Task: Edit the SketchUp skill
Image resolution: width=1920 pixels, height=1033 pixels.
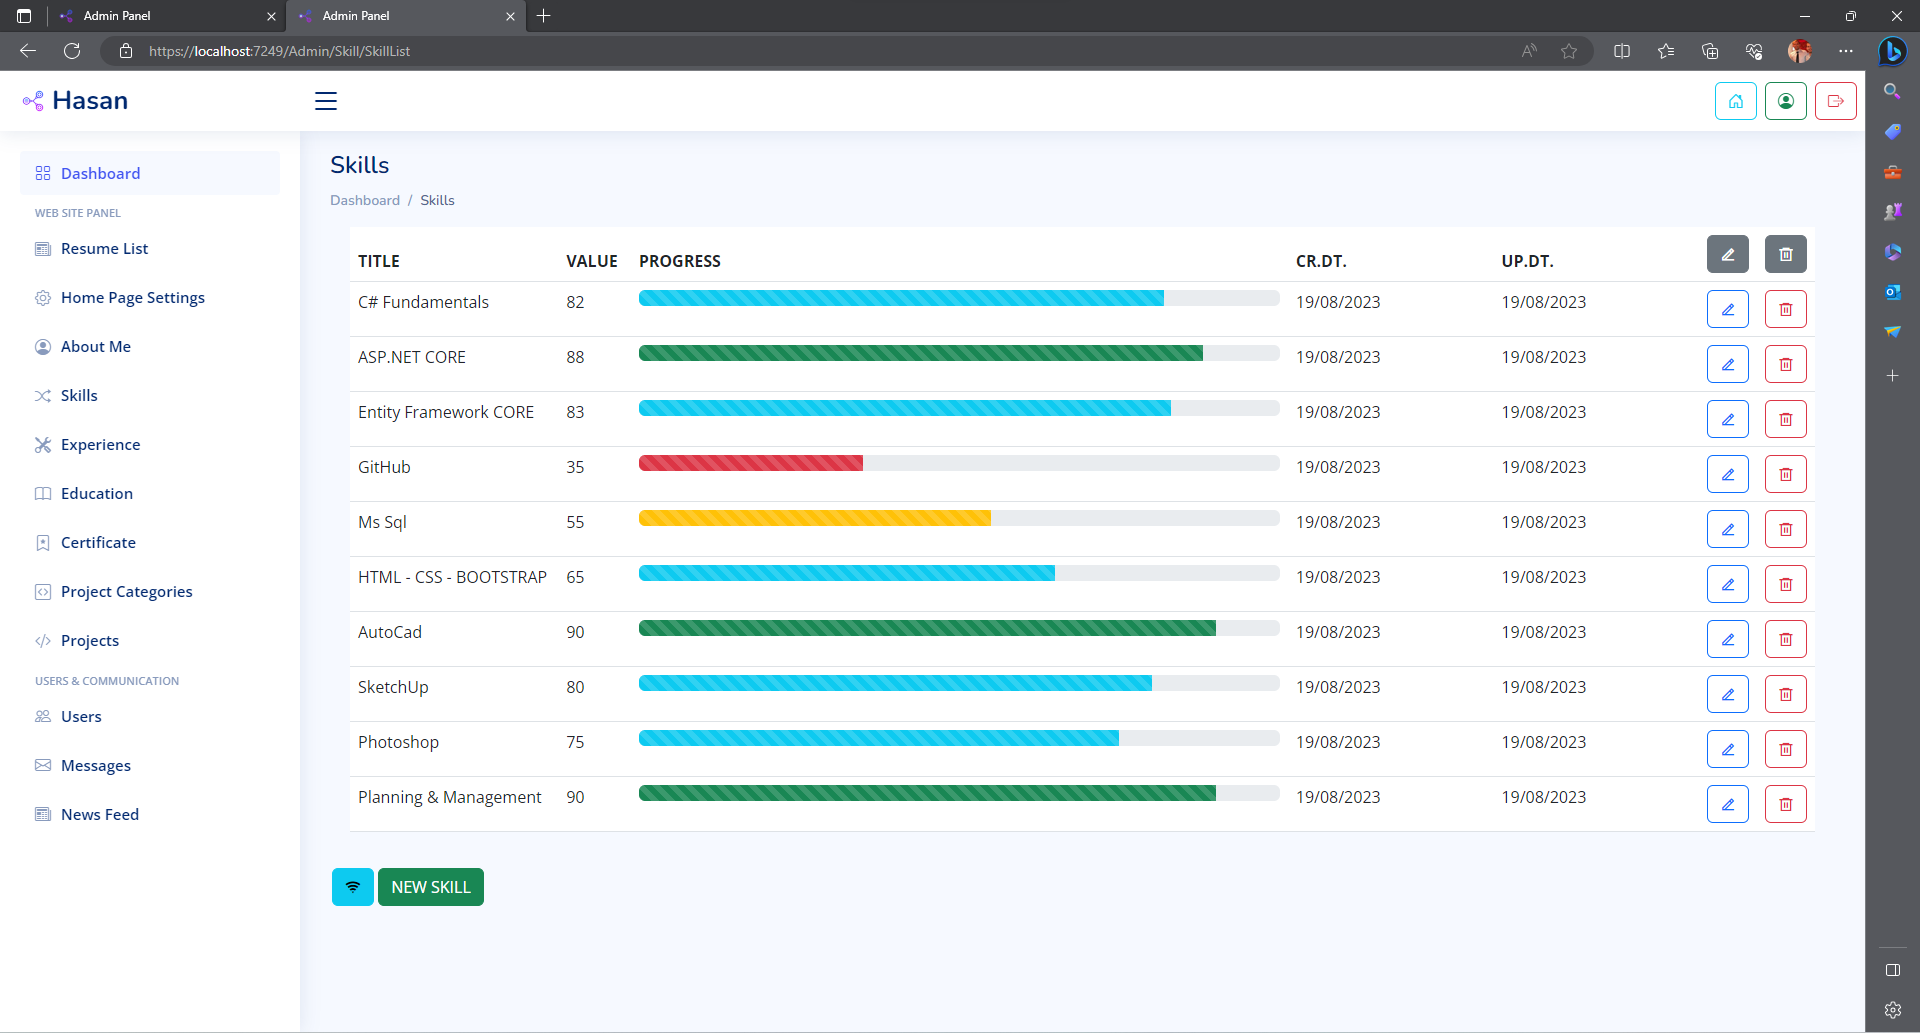Action: tap(1728, 694)
